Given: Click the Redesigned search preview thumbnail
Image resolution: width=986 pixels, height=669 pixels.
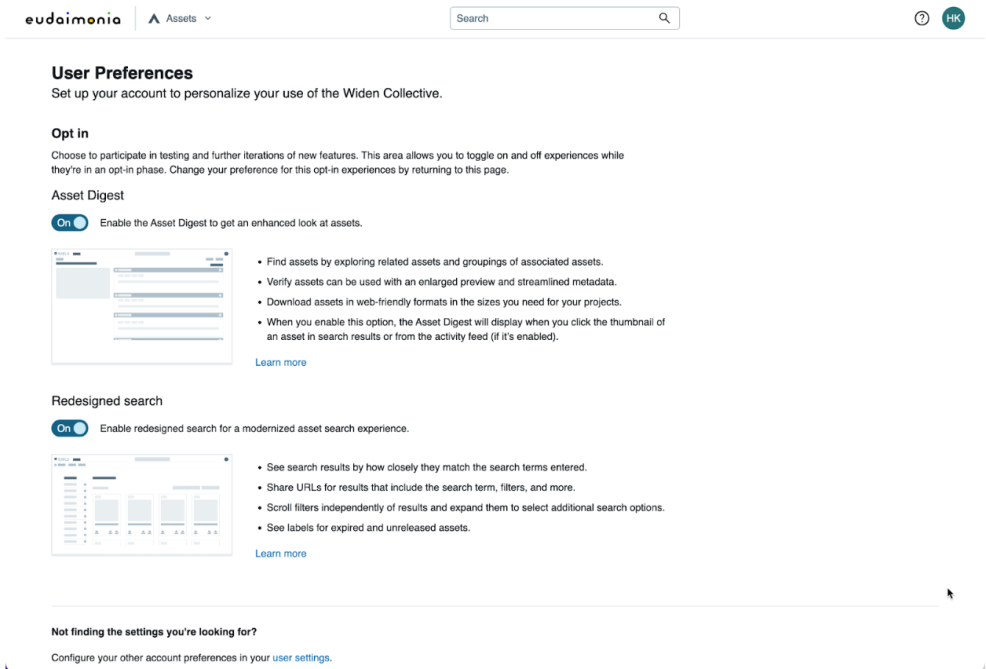Looking at the screenshot, I should (141, 505).
